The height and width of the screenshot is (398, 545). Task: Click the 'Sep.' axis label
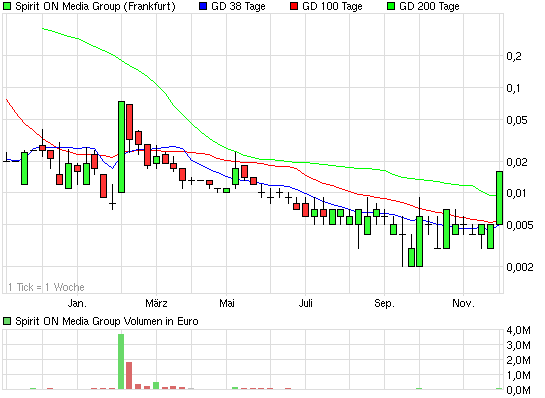pos(384,303)
